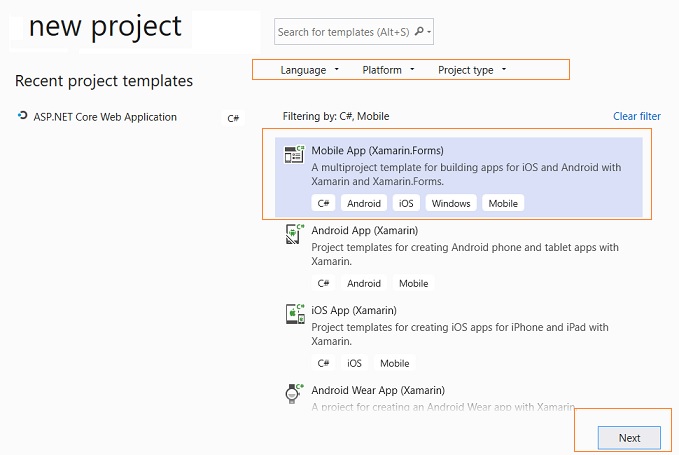The width and height of the screenshot is (679, 455).
Task: Click Mobile tag under Android App (Xamarin)
Action: 414,284
